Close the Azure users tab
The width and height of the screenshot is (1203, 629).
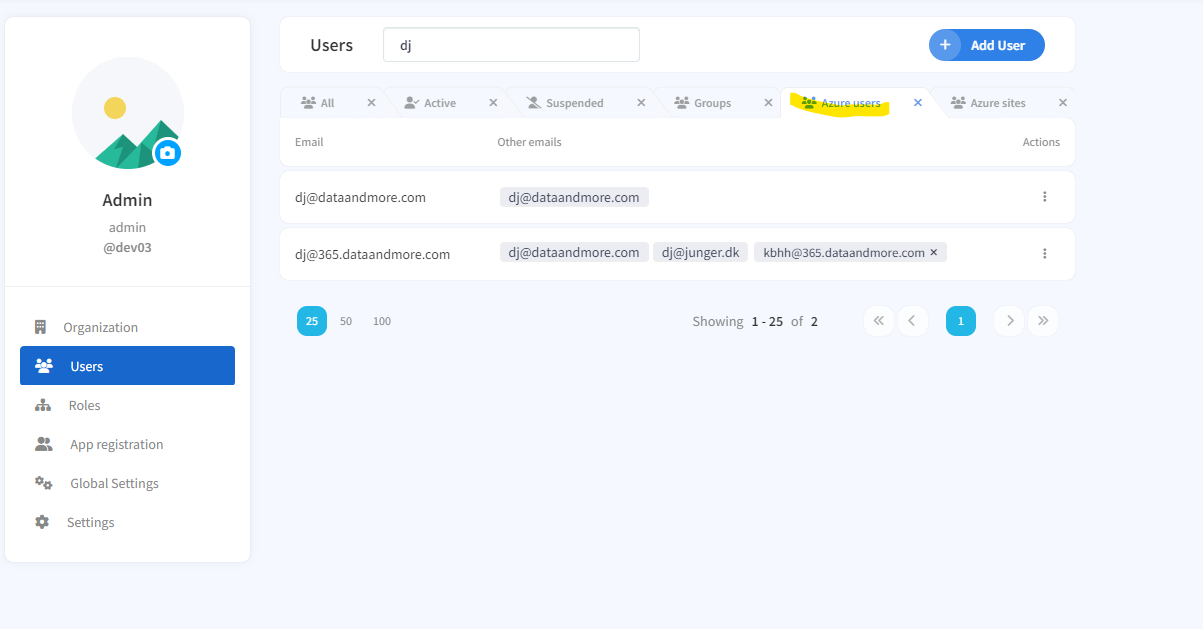point(918,103)
